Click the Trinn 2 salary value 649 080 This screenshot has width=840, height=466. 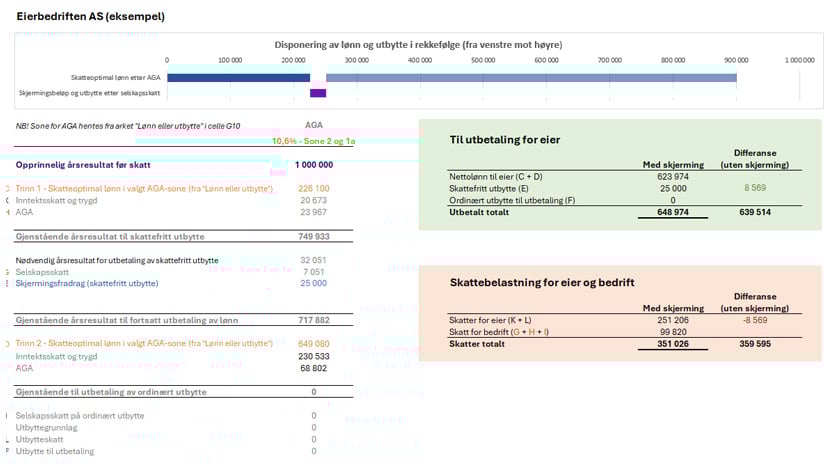tap(313, 343)
